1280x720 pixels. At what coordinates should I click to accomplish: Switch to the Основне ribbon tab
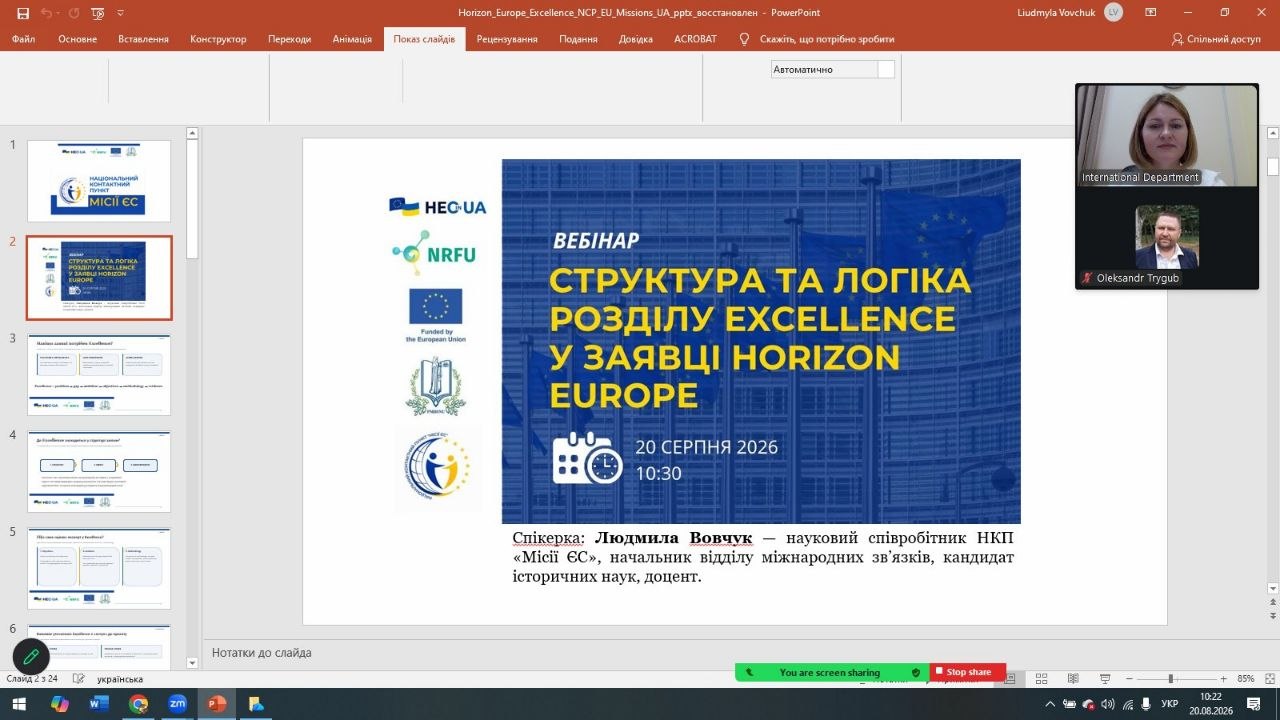77,39
